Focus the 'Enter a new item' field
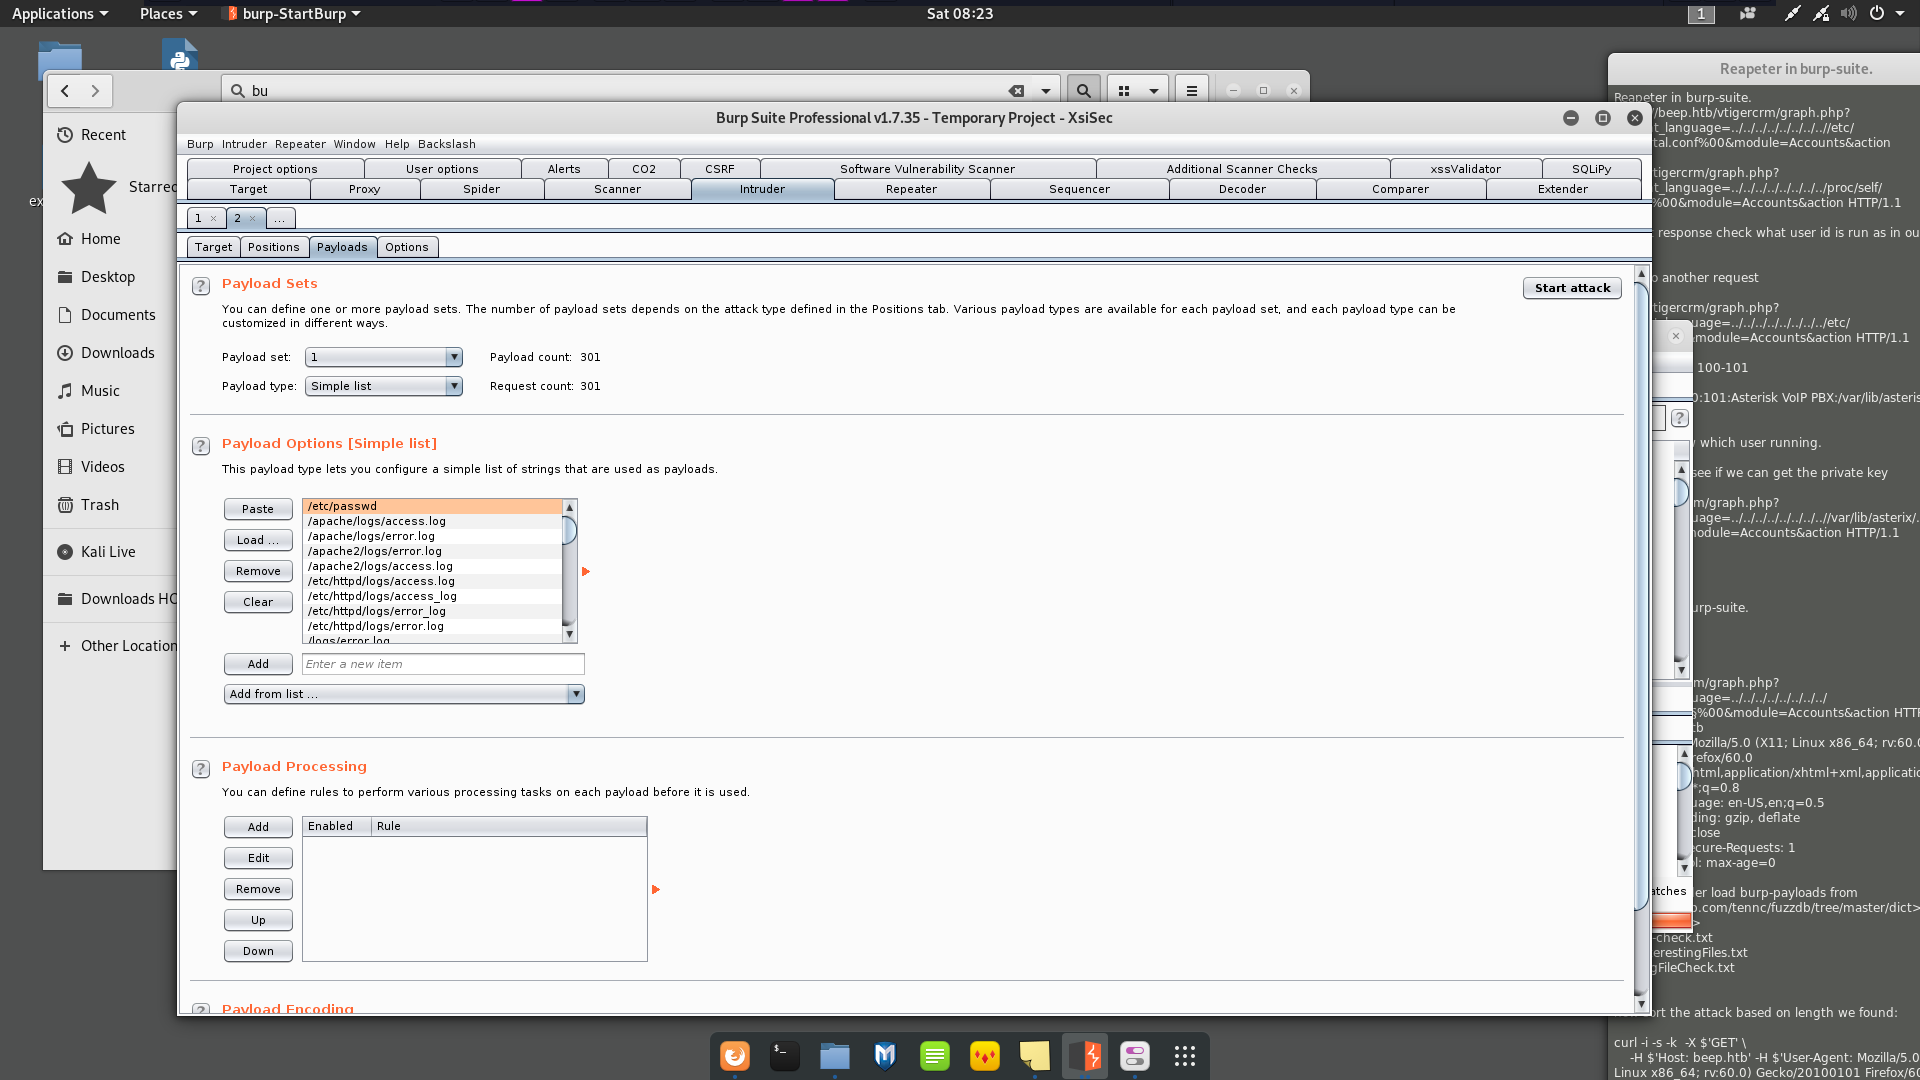1920x1080 pixels. click(443, 664)
